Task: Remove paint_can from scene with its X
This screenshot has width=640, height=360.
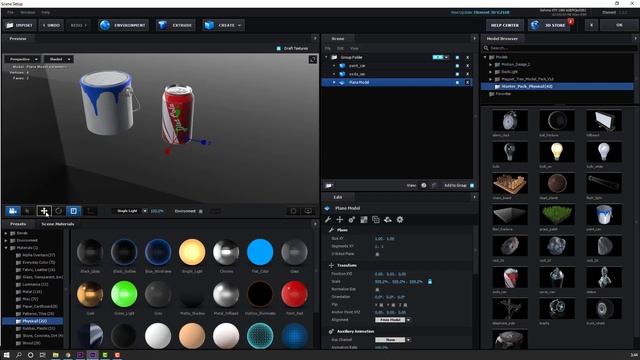Action: pos(468,66)
